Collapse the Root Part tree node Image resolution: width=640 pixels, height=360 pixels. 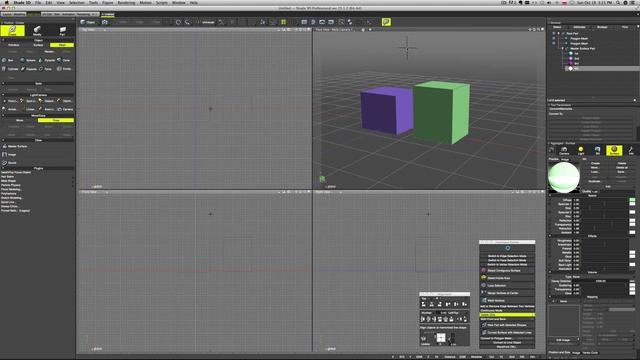tap(559, 33)
